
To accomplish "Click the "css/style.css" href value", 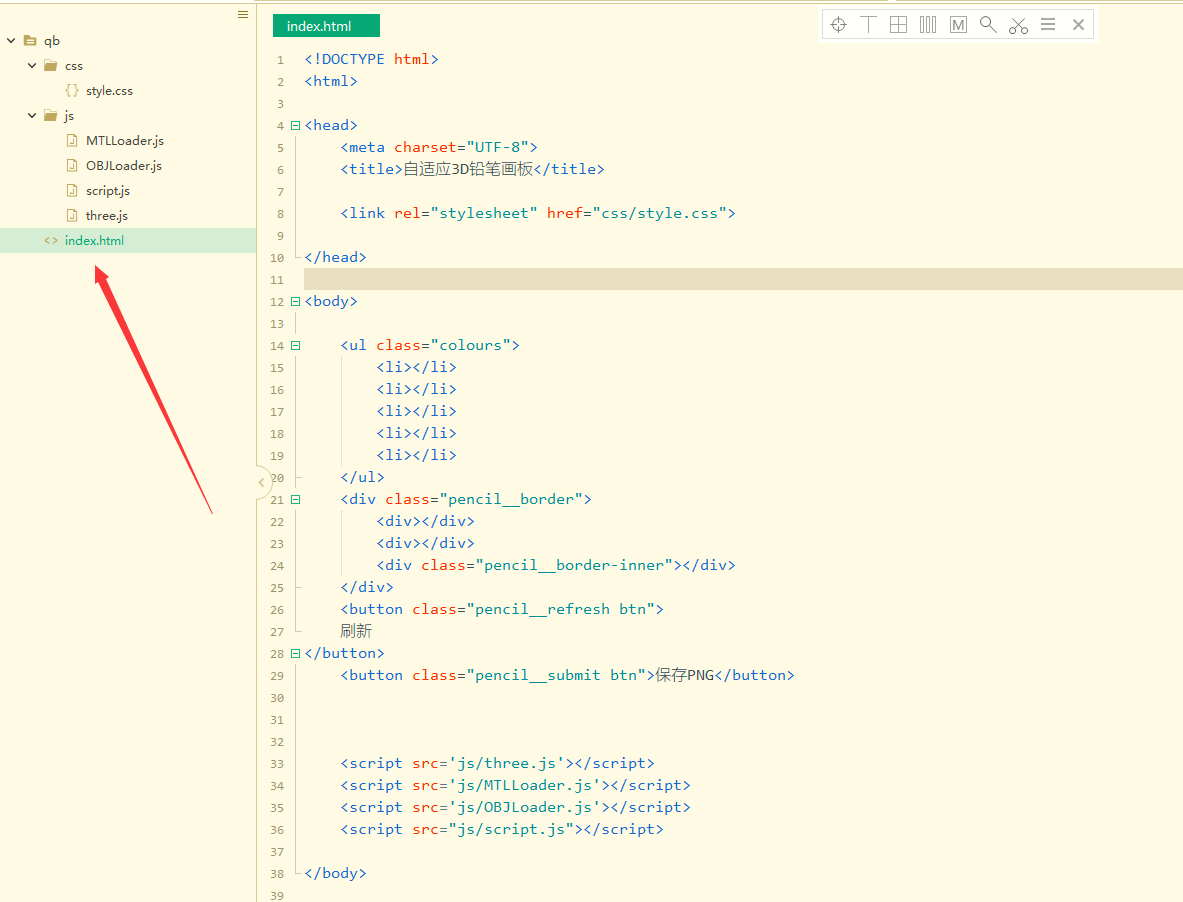I will 659,213.
